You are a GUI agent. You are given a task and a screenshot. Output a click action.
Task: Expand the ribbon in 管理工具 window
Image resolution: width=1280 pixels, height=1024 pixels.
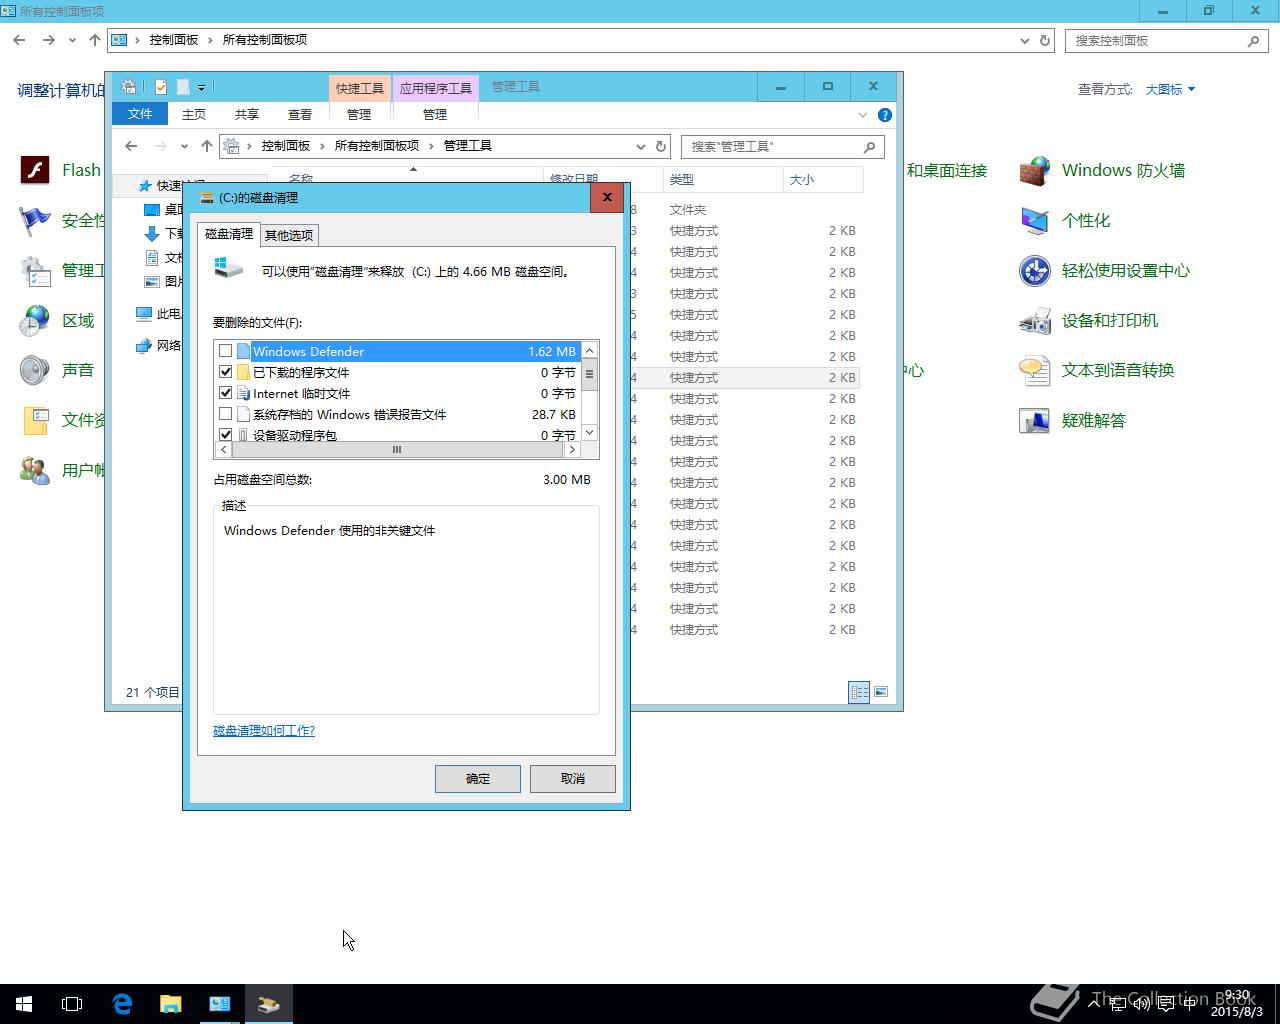[863, 115]
